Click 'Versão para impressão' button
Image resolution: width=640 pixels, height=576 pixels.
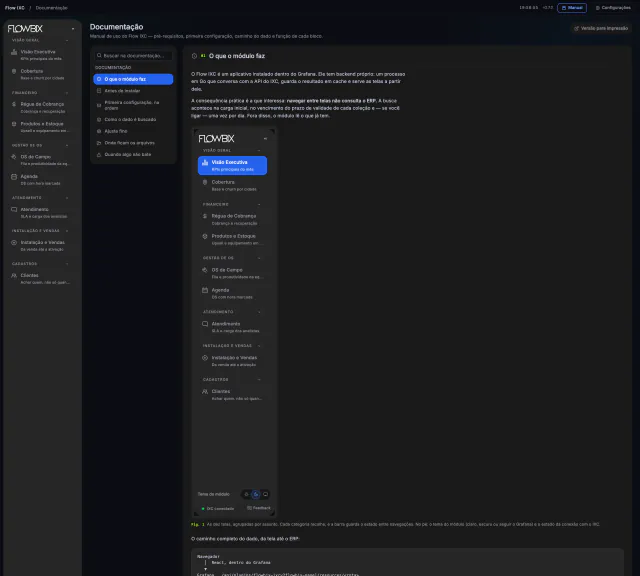(x=601, y=28)
